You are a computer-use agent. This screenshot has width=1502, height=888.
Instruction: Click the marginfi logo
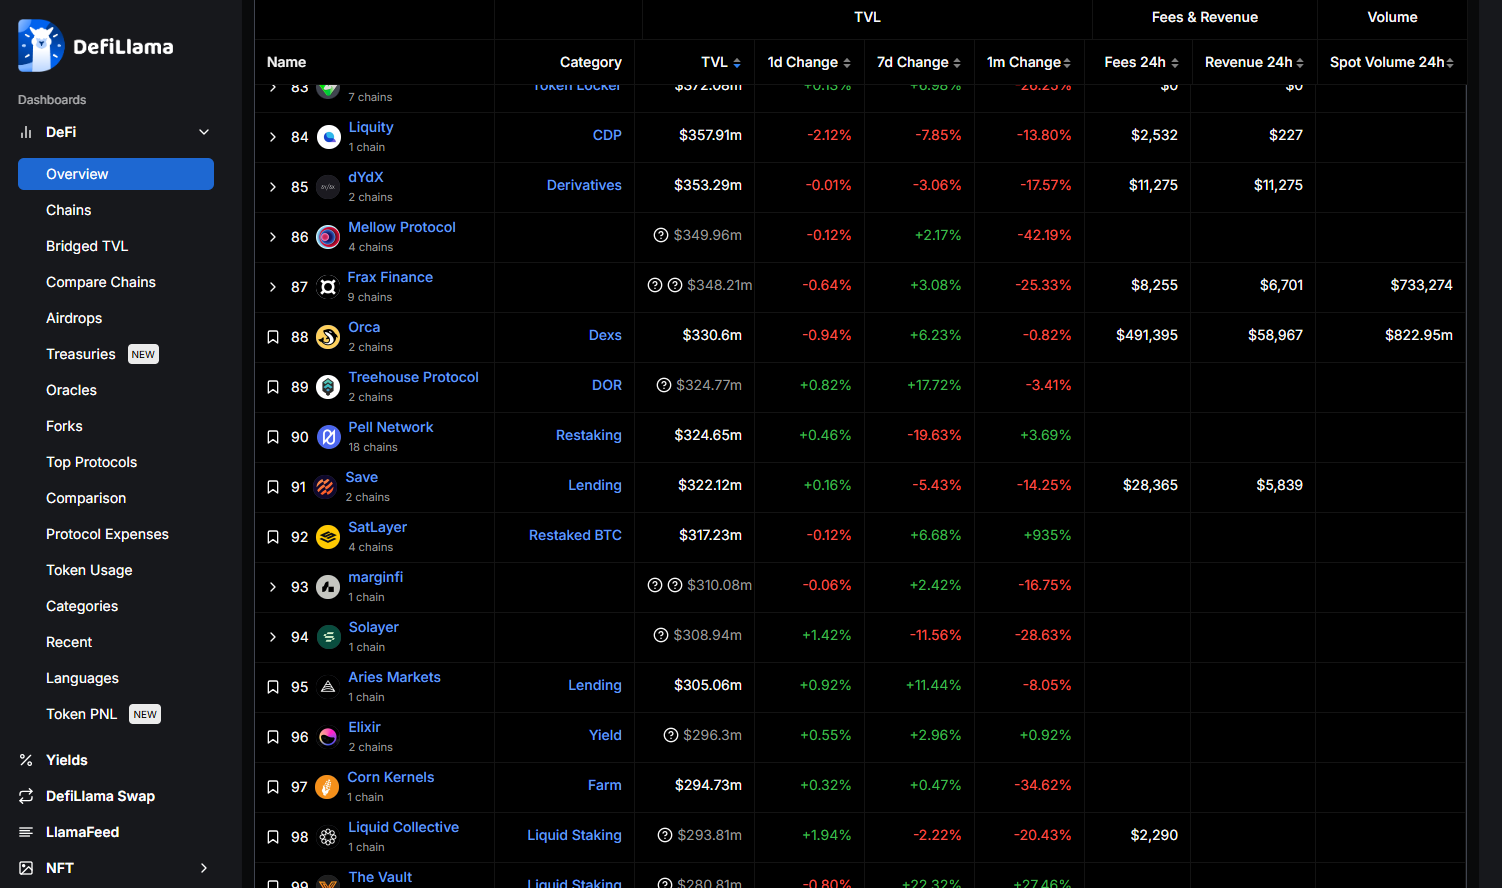tap(328, 587)
